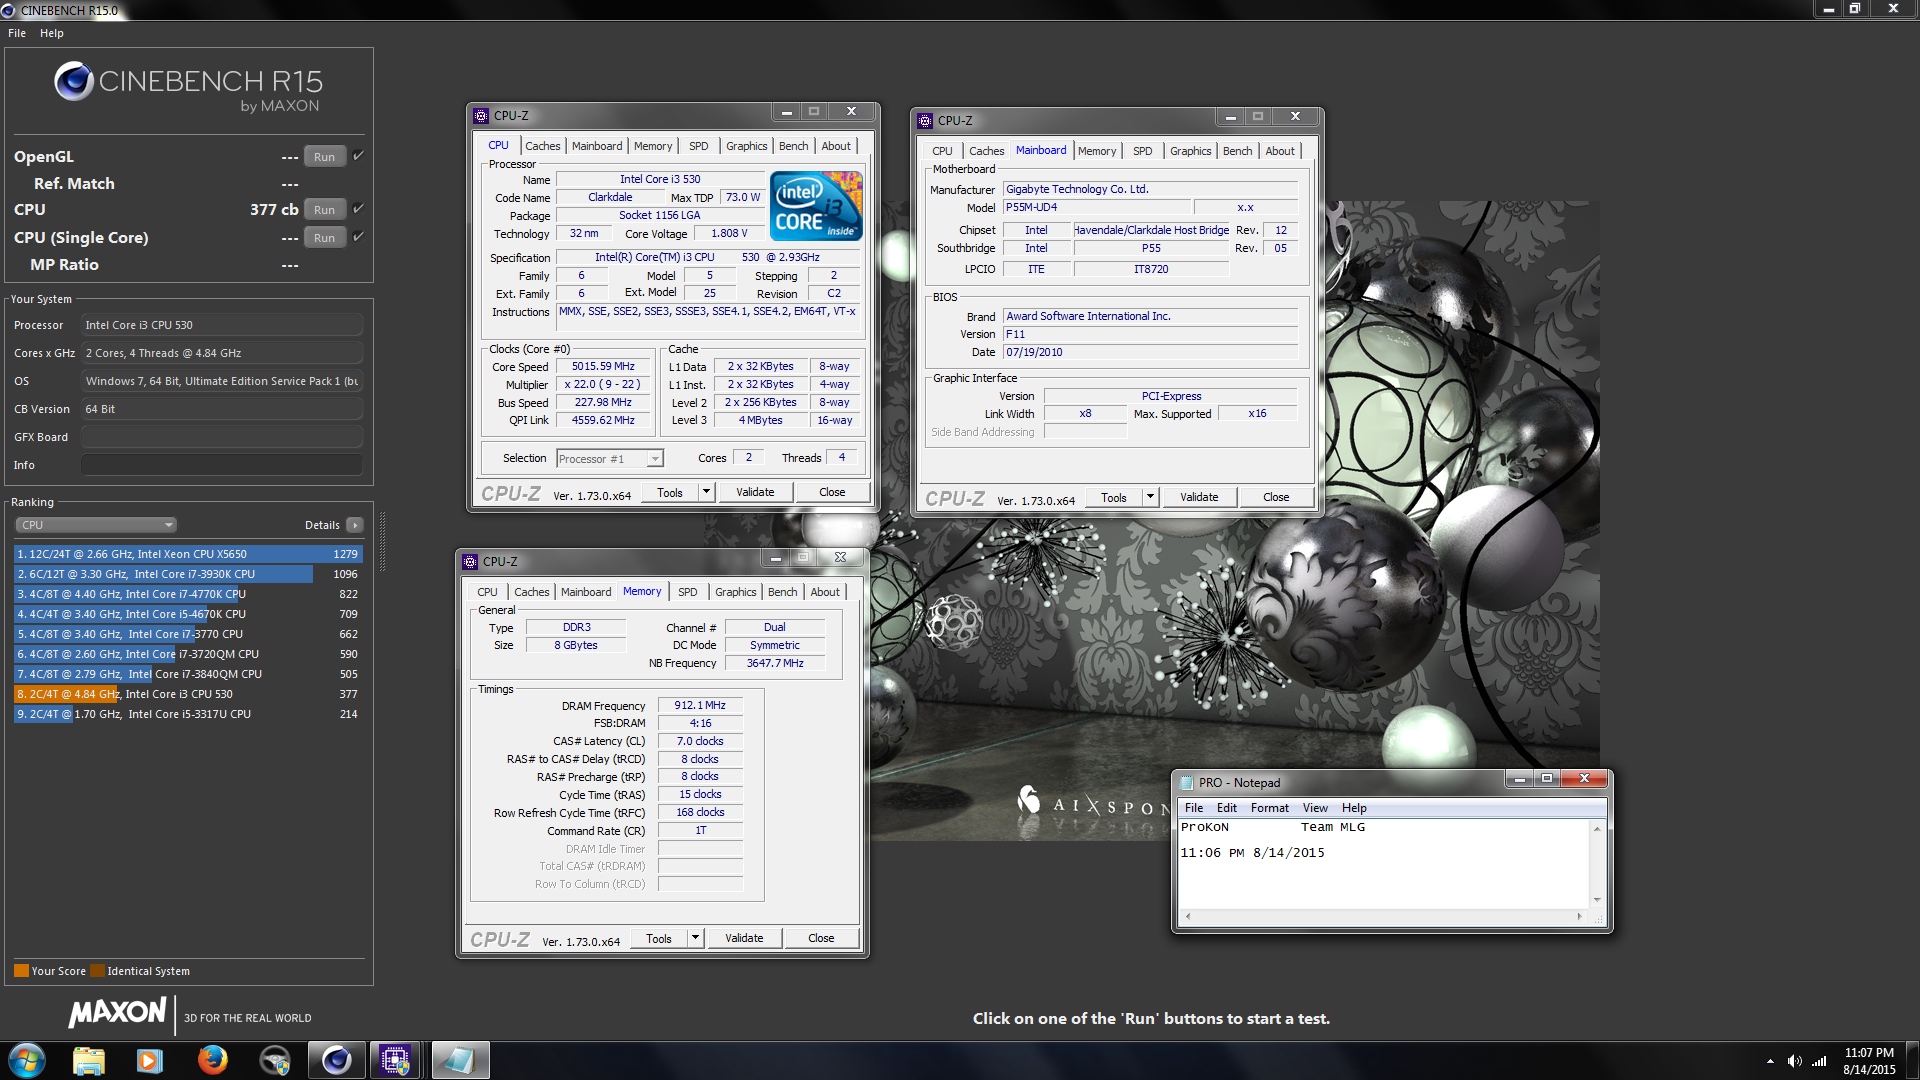Screen dimensions: 1920x1080
Task: Click the CPU-Z window title icon (CPU tab)
Action: [x=481, y=115]
